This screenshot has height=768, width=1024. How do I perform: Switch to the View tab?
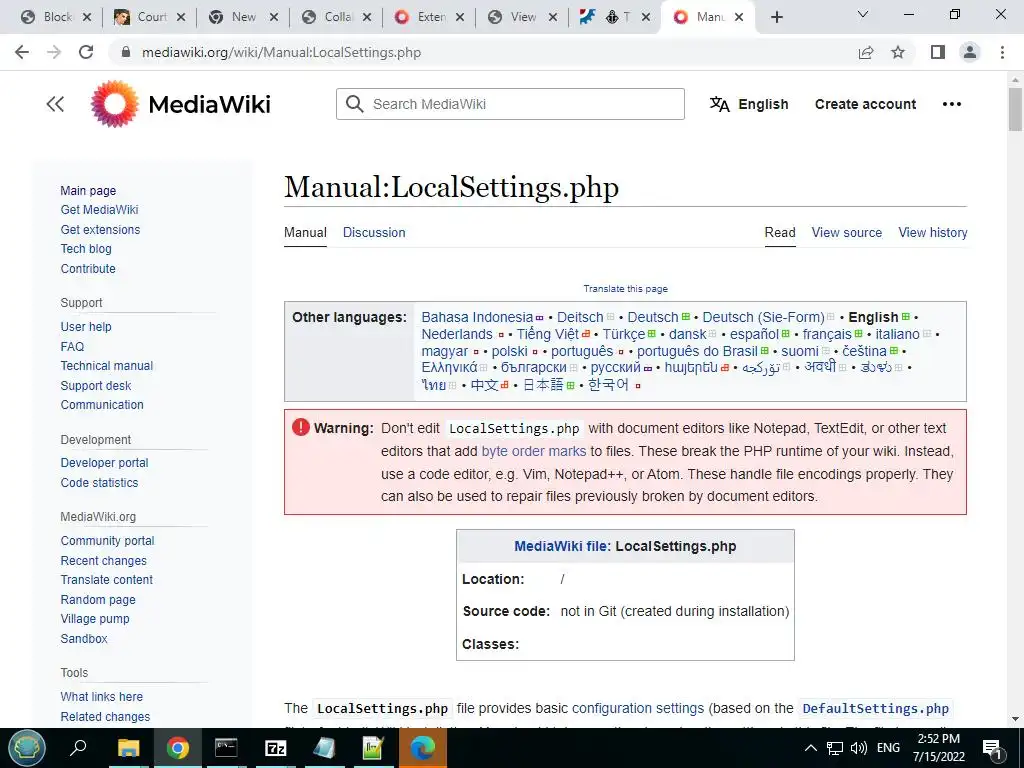pos(520,17)
